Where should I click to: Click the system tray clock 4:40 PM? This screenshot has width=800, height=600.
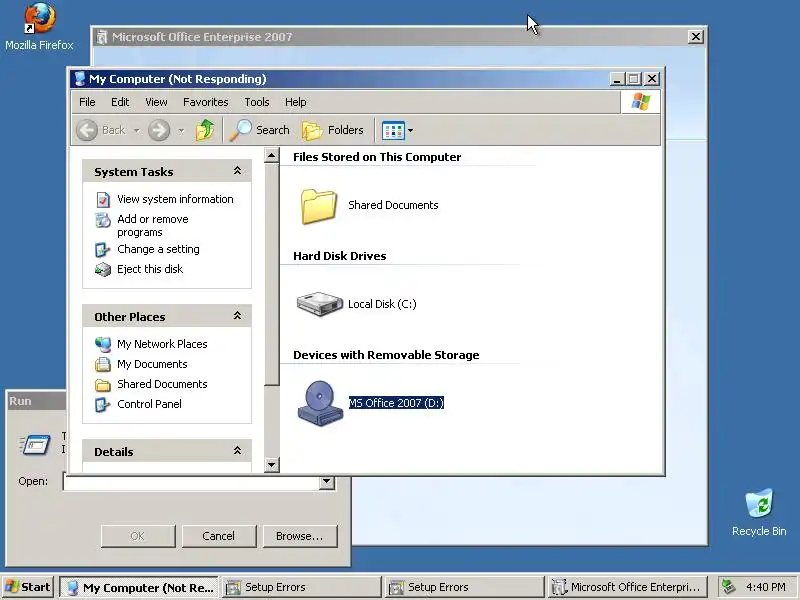765,587
